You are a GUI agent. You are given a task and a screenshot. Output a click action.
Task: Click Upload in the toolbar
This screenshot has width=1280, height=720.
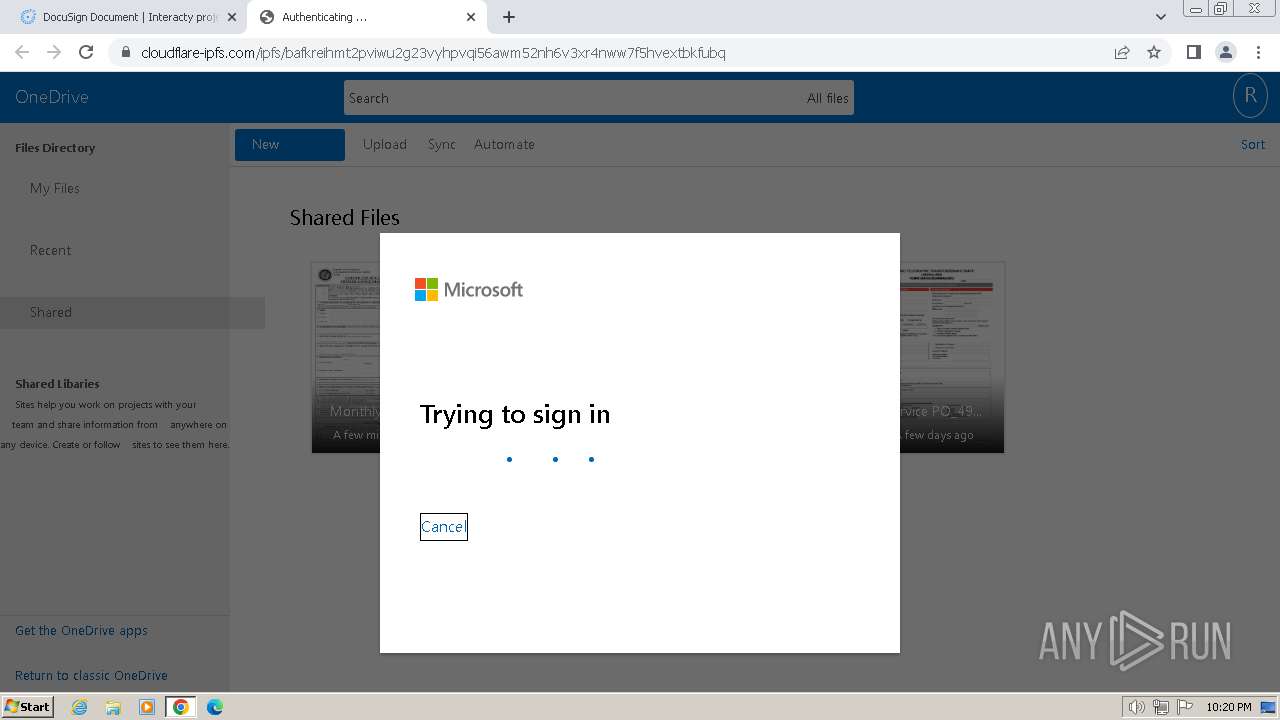(x=385, y=144)
